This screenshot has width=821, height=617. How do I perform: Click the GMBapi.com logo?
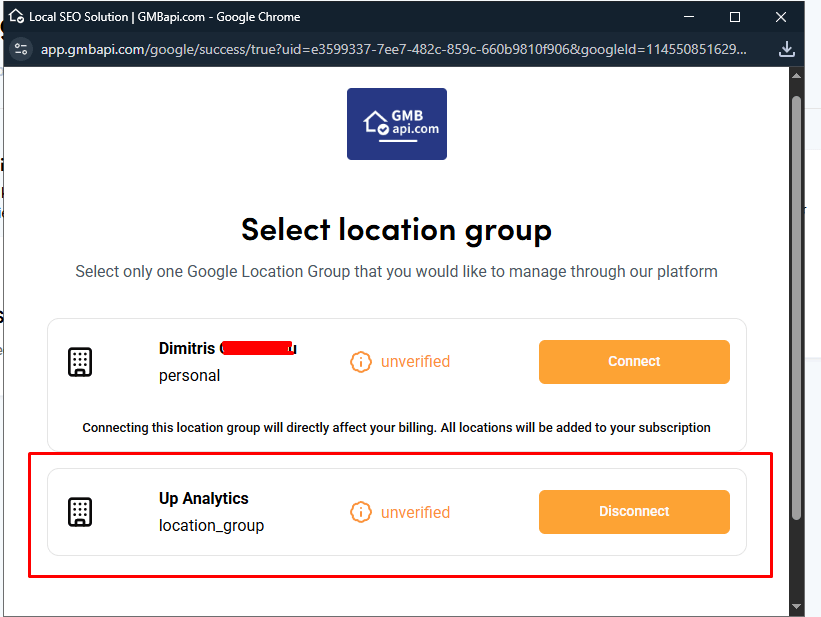397,124
